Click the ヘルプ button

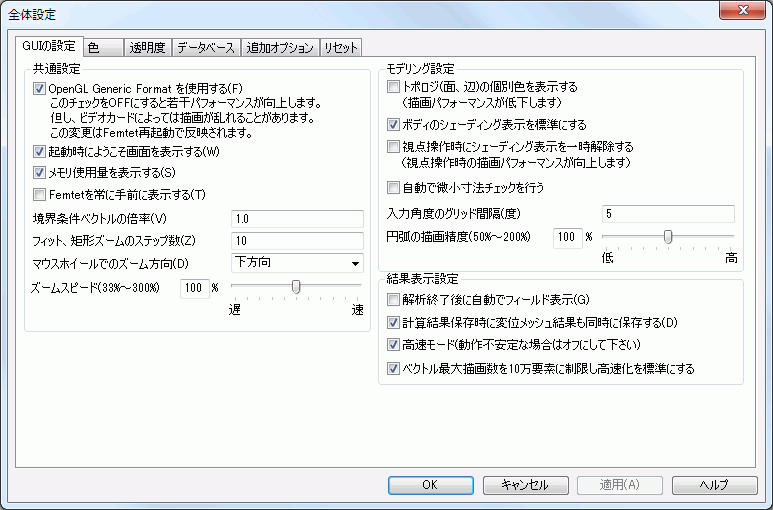[714, 485]
